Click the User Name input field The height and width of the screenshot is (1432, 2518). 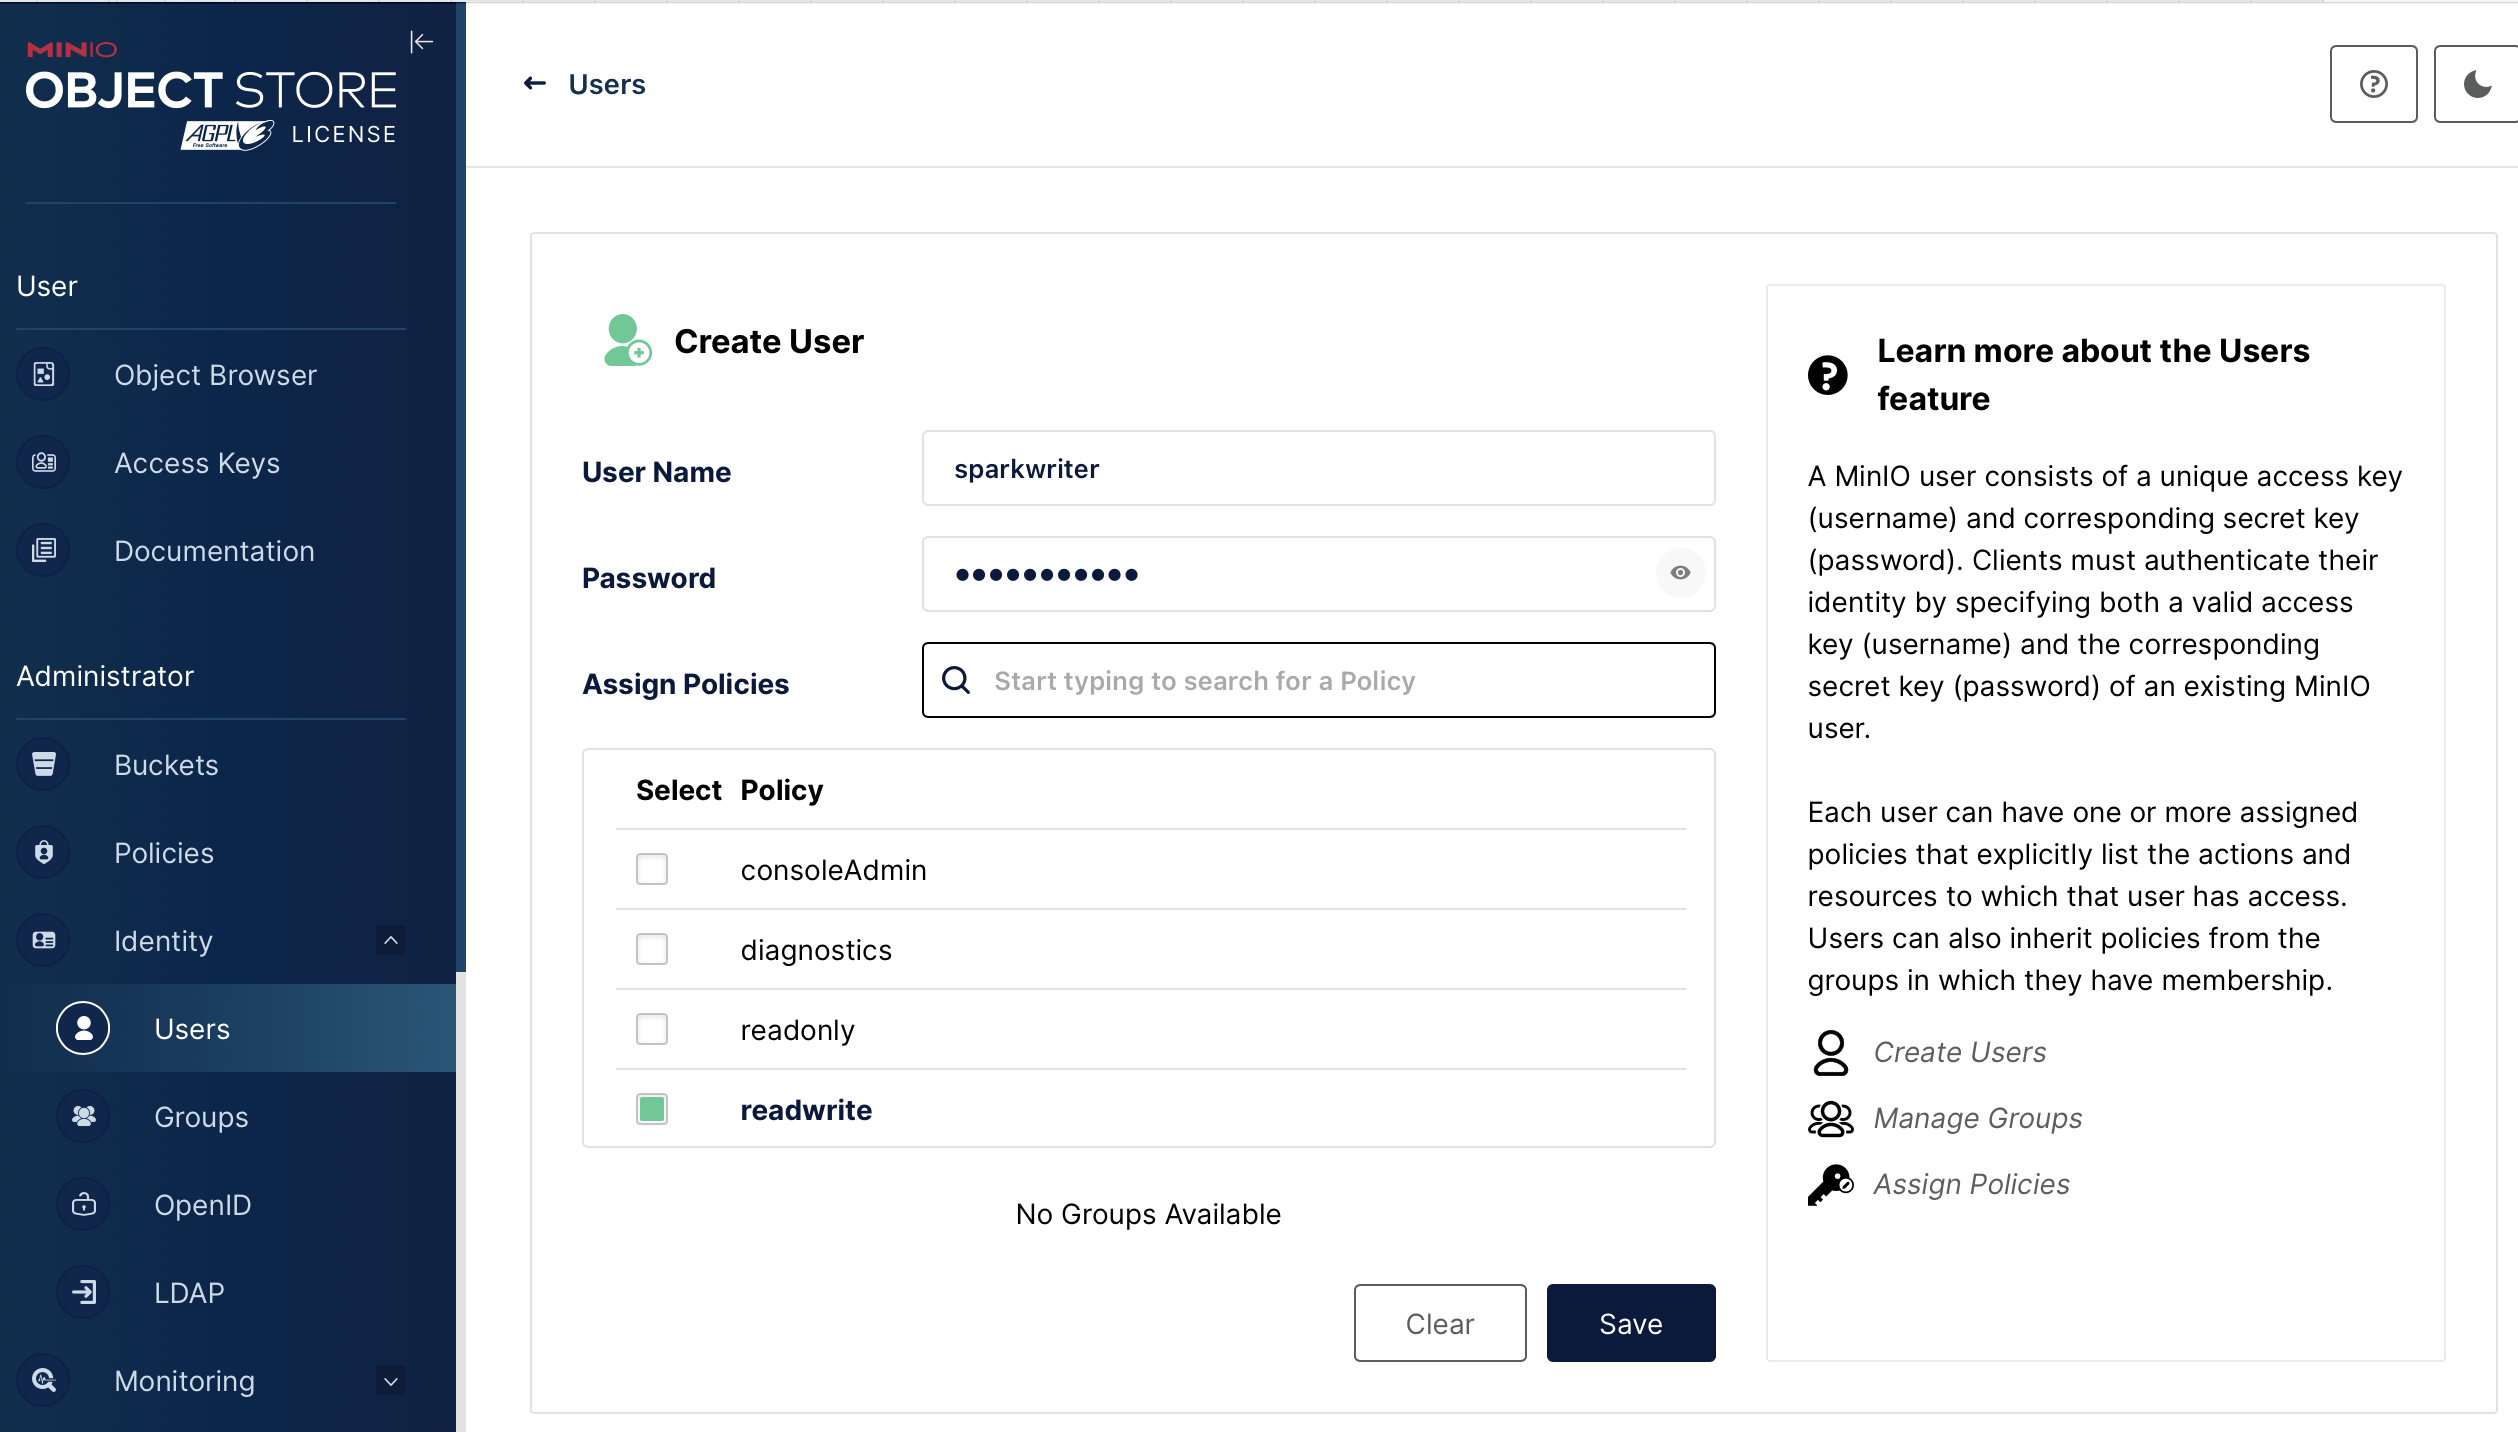1318,468
